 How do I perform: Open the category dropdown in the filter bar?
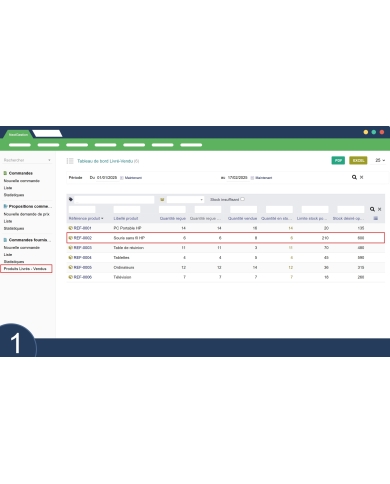pyautogui.click(x=185, y=199)
